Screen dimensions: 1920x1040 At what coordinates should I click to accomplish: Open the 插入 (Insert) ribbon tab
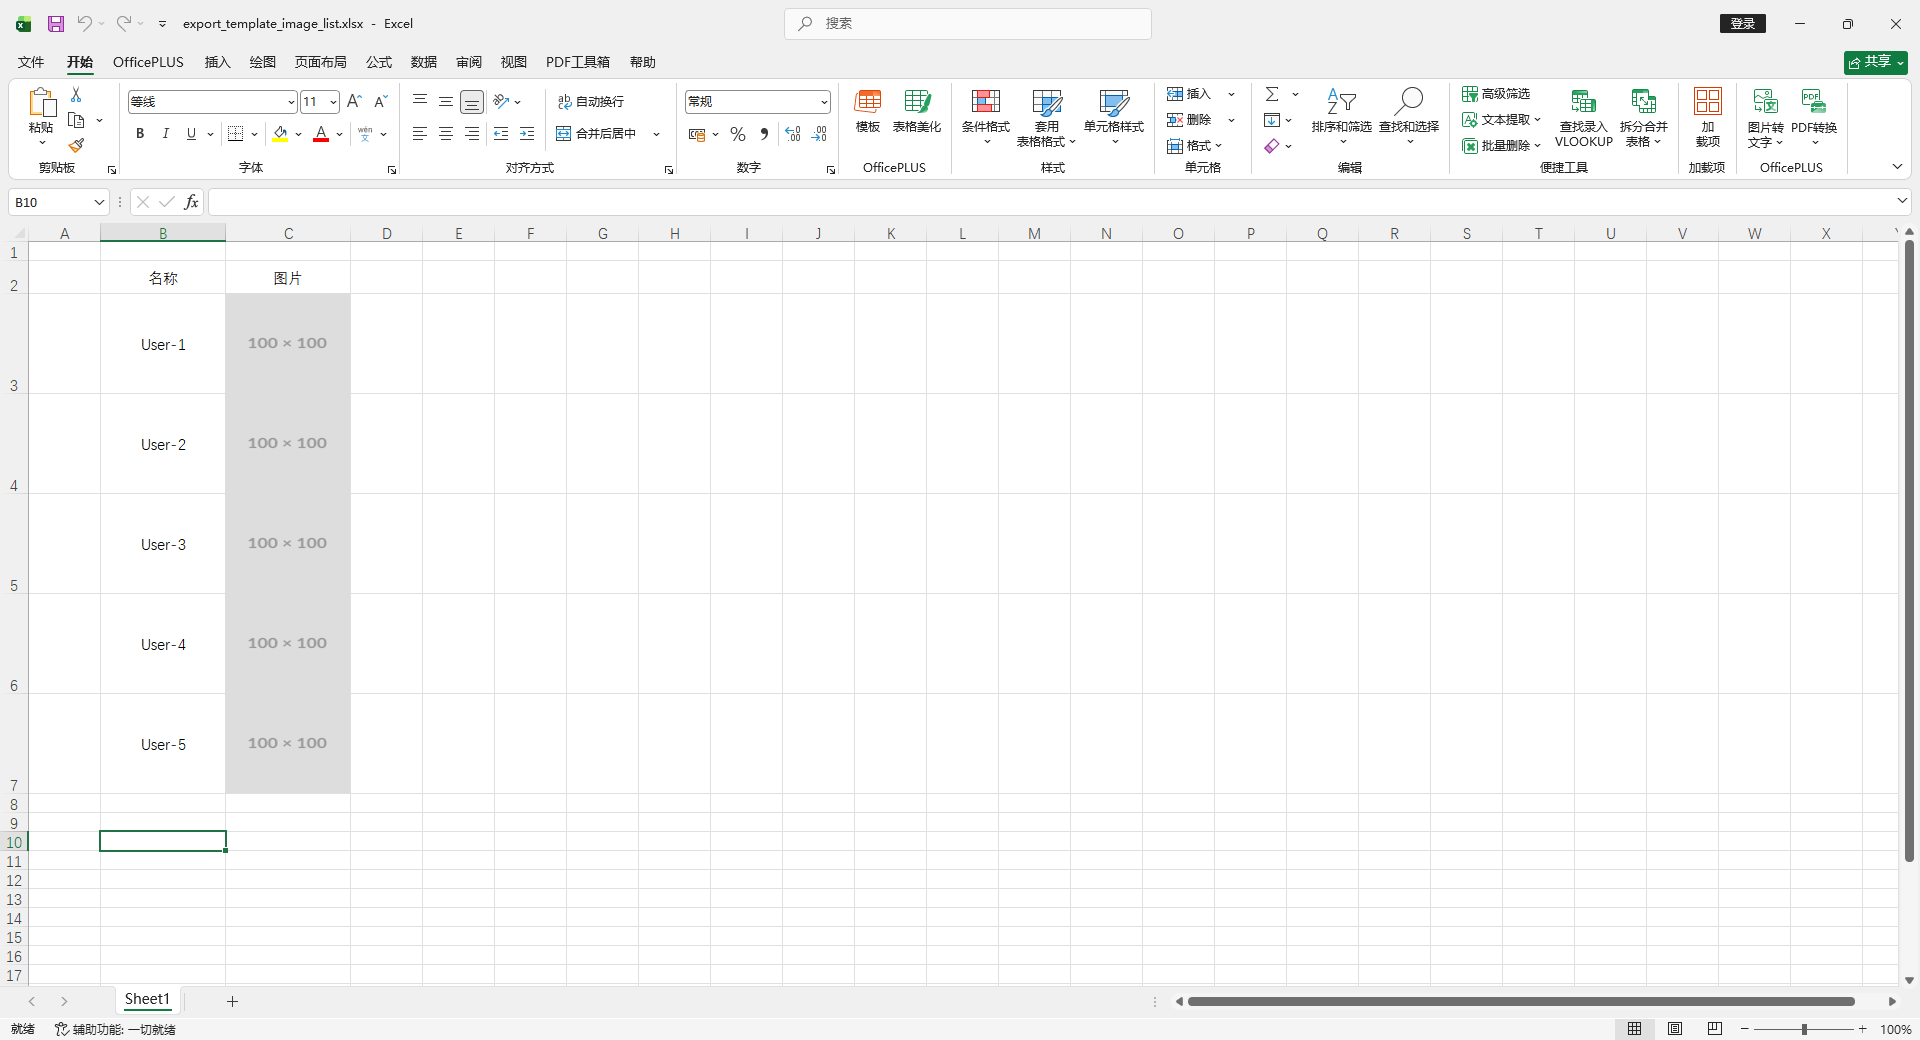point(217,62)
